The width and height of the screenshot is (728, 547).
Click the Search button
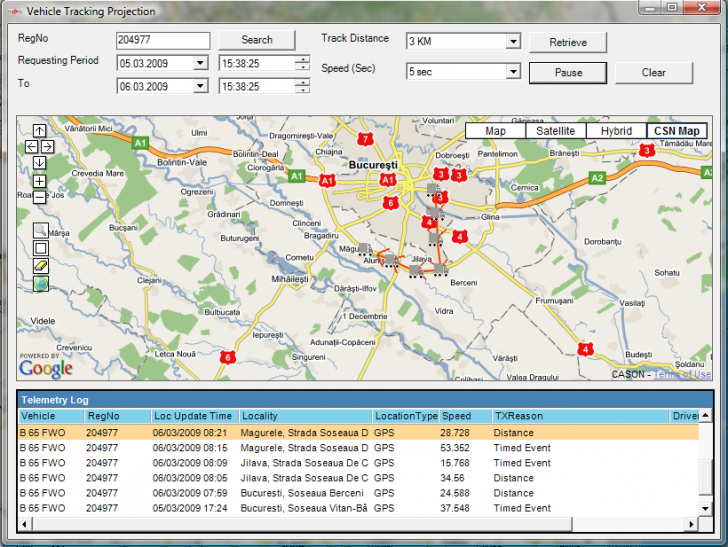257,40
